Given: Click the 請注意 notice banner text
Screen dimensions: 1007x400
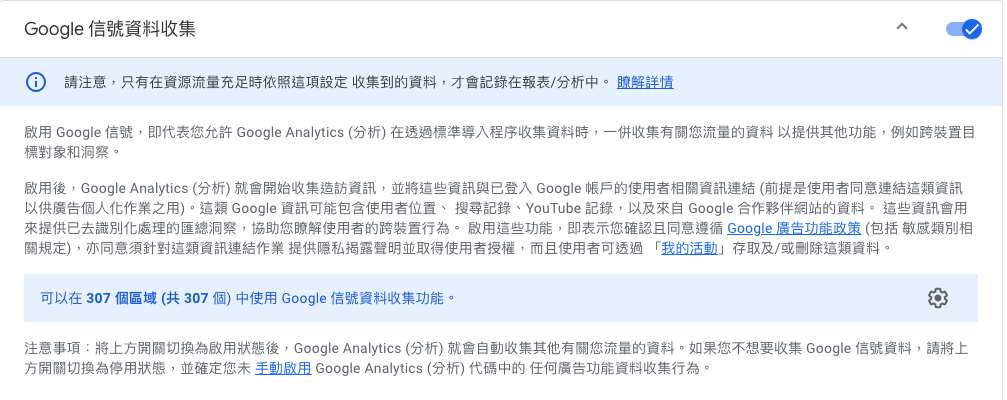Looking at the screenshot, I should (338, 82).
